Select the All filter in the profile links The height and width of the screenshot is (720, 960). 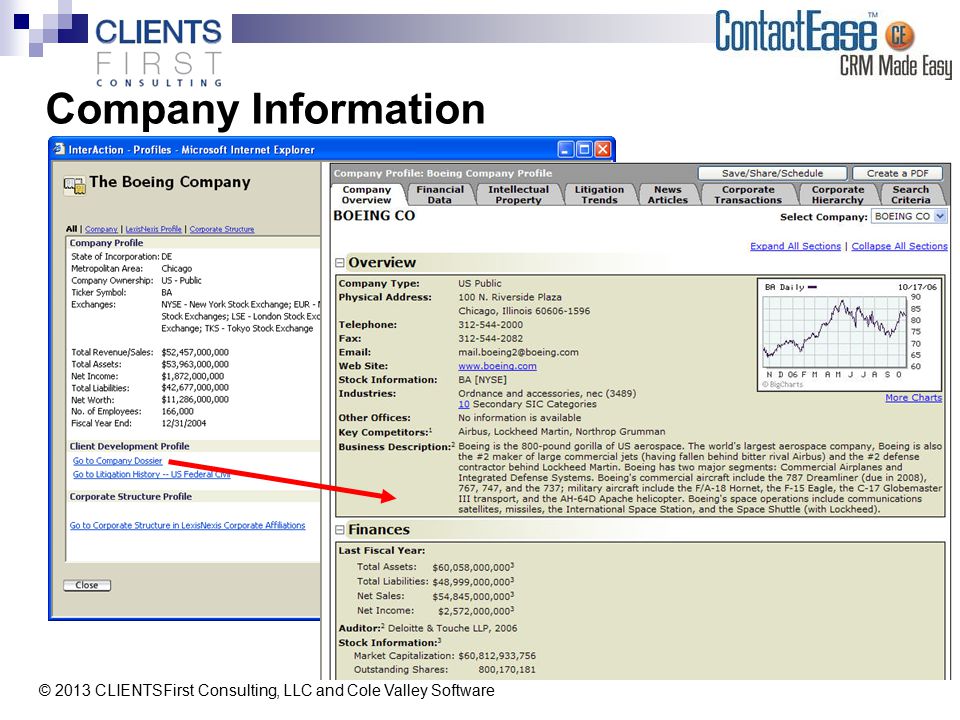tap(71, 229)
